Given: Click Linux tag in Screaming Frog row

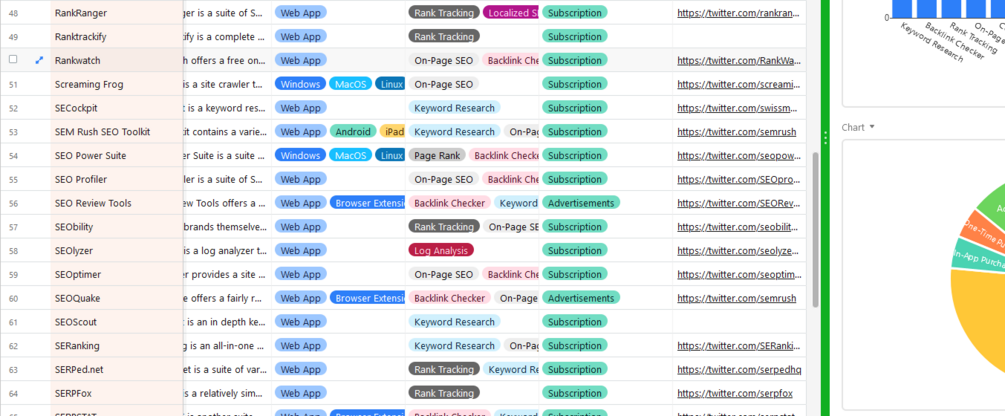Looking at the screenshot, I should 390,84.
